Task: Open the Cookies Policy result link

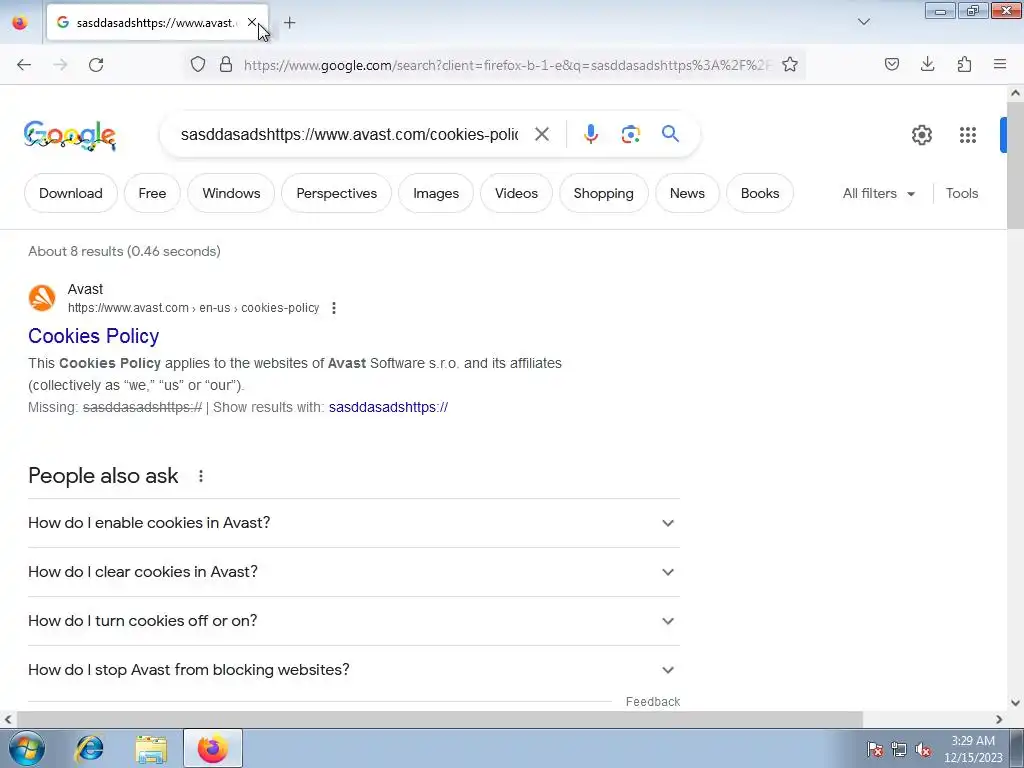Action: coord(93,336)
